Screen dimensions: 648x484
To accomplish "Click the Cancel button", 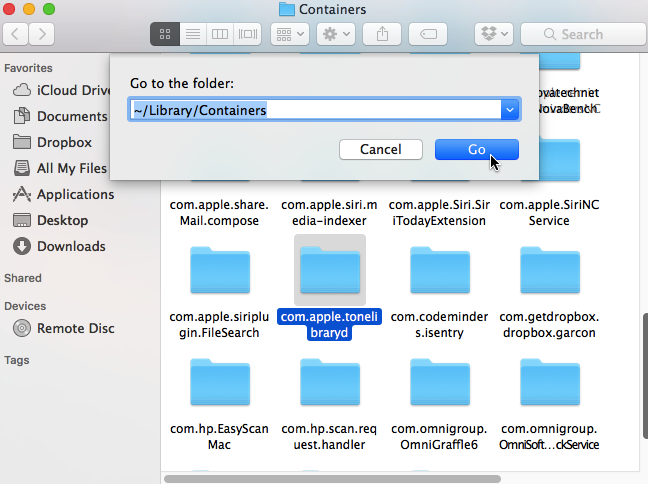I will (x=381, y=149).
